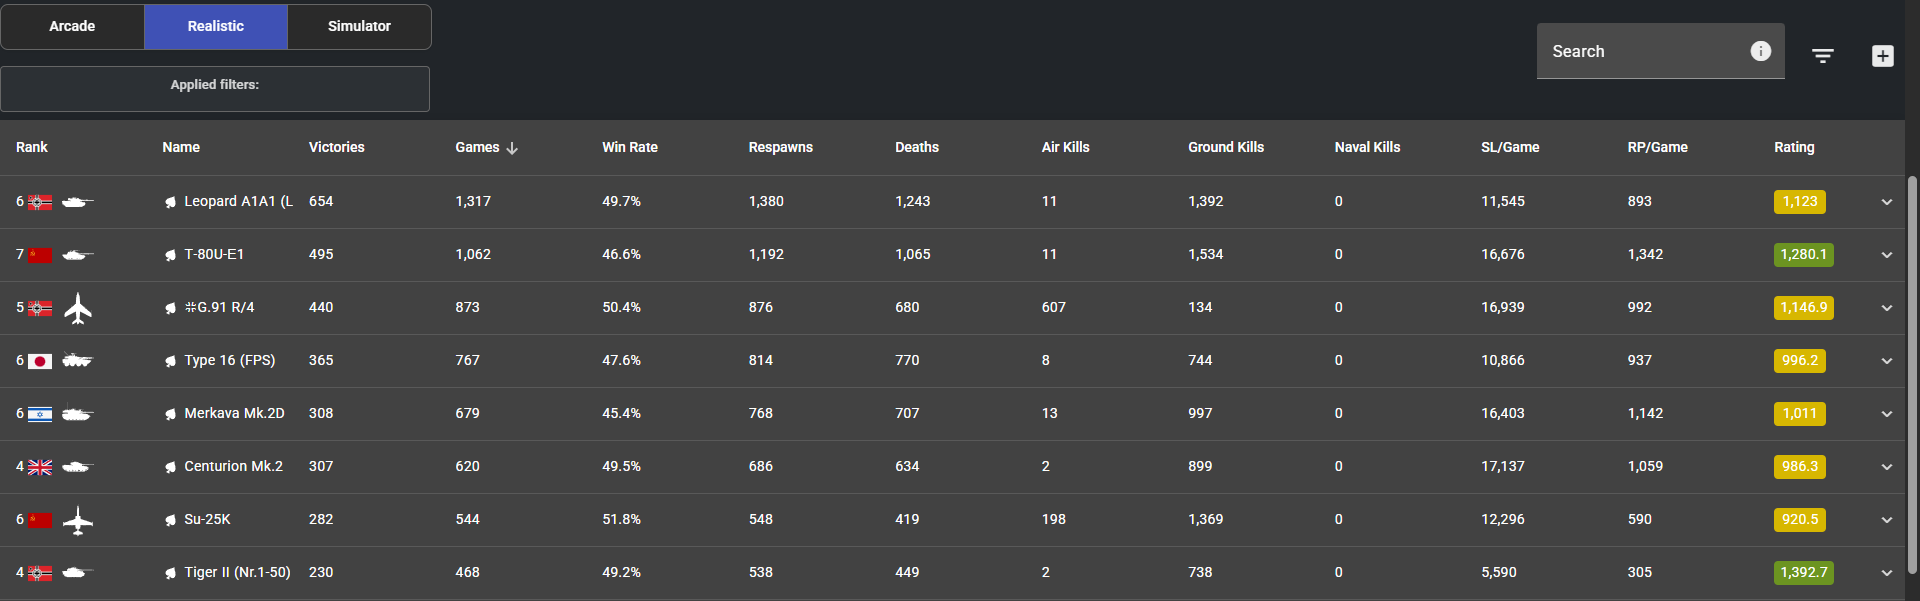This screenshot has height=601, width=1920.
Task: Select the Realistic mode tab
Action: [215, 26]
